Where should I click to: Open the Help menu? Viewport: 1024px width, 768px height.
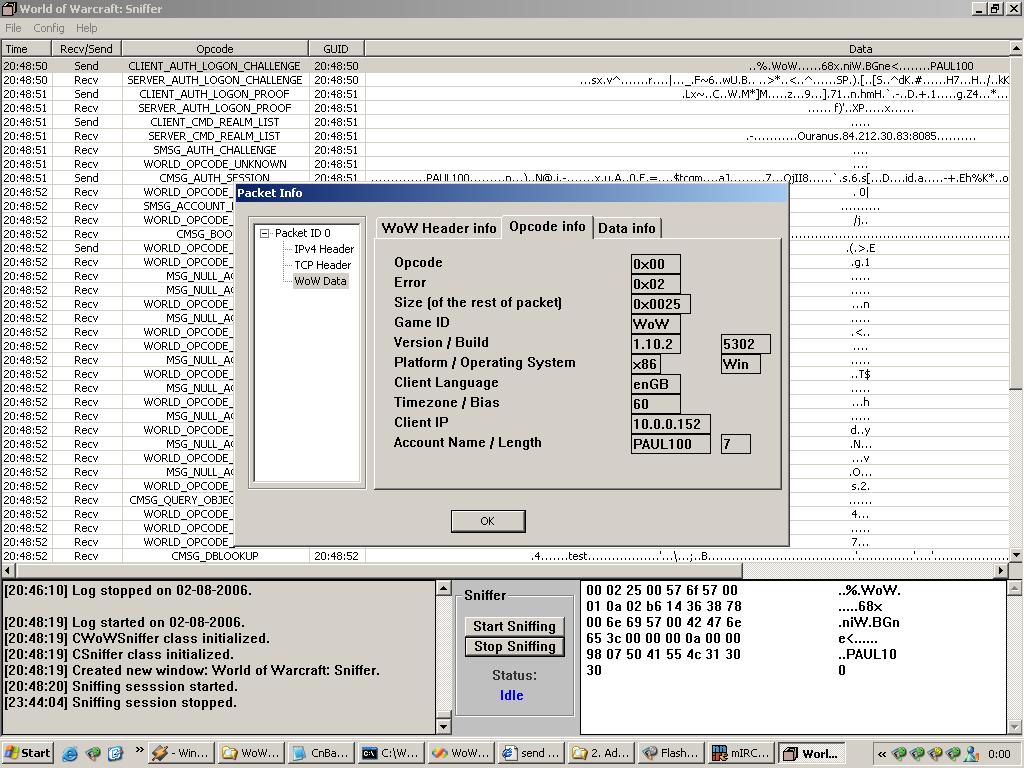[86, 28]
